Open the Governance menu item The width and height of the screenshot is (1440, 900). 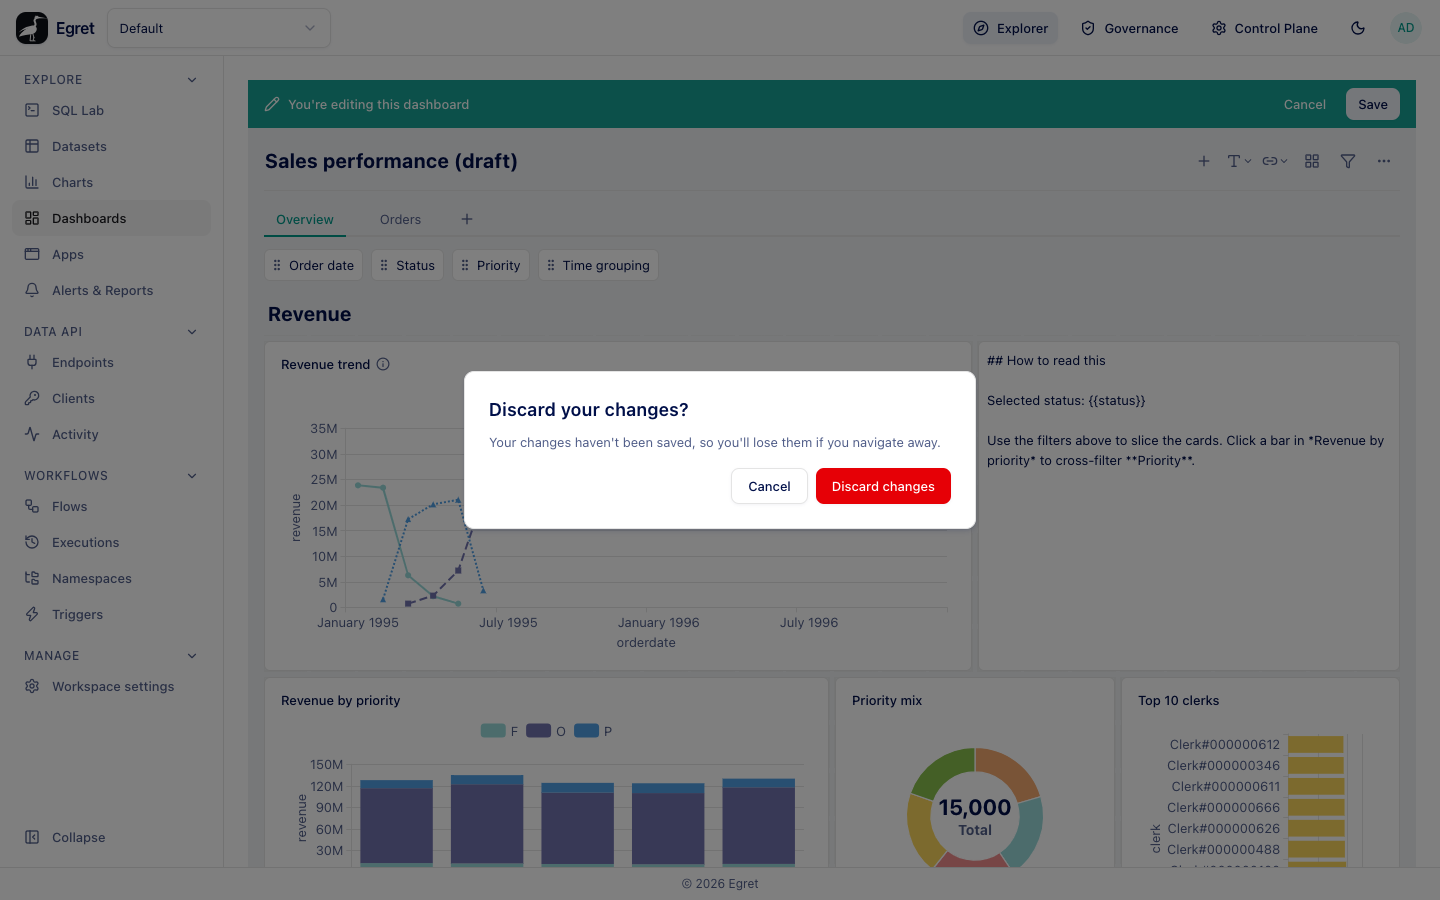pos(1130,28)
